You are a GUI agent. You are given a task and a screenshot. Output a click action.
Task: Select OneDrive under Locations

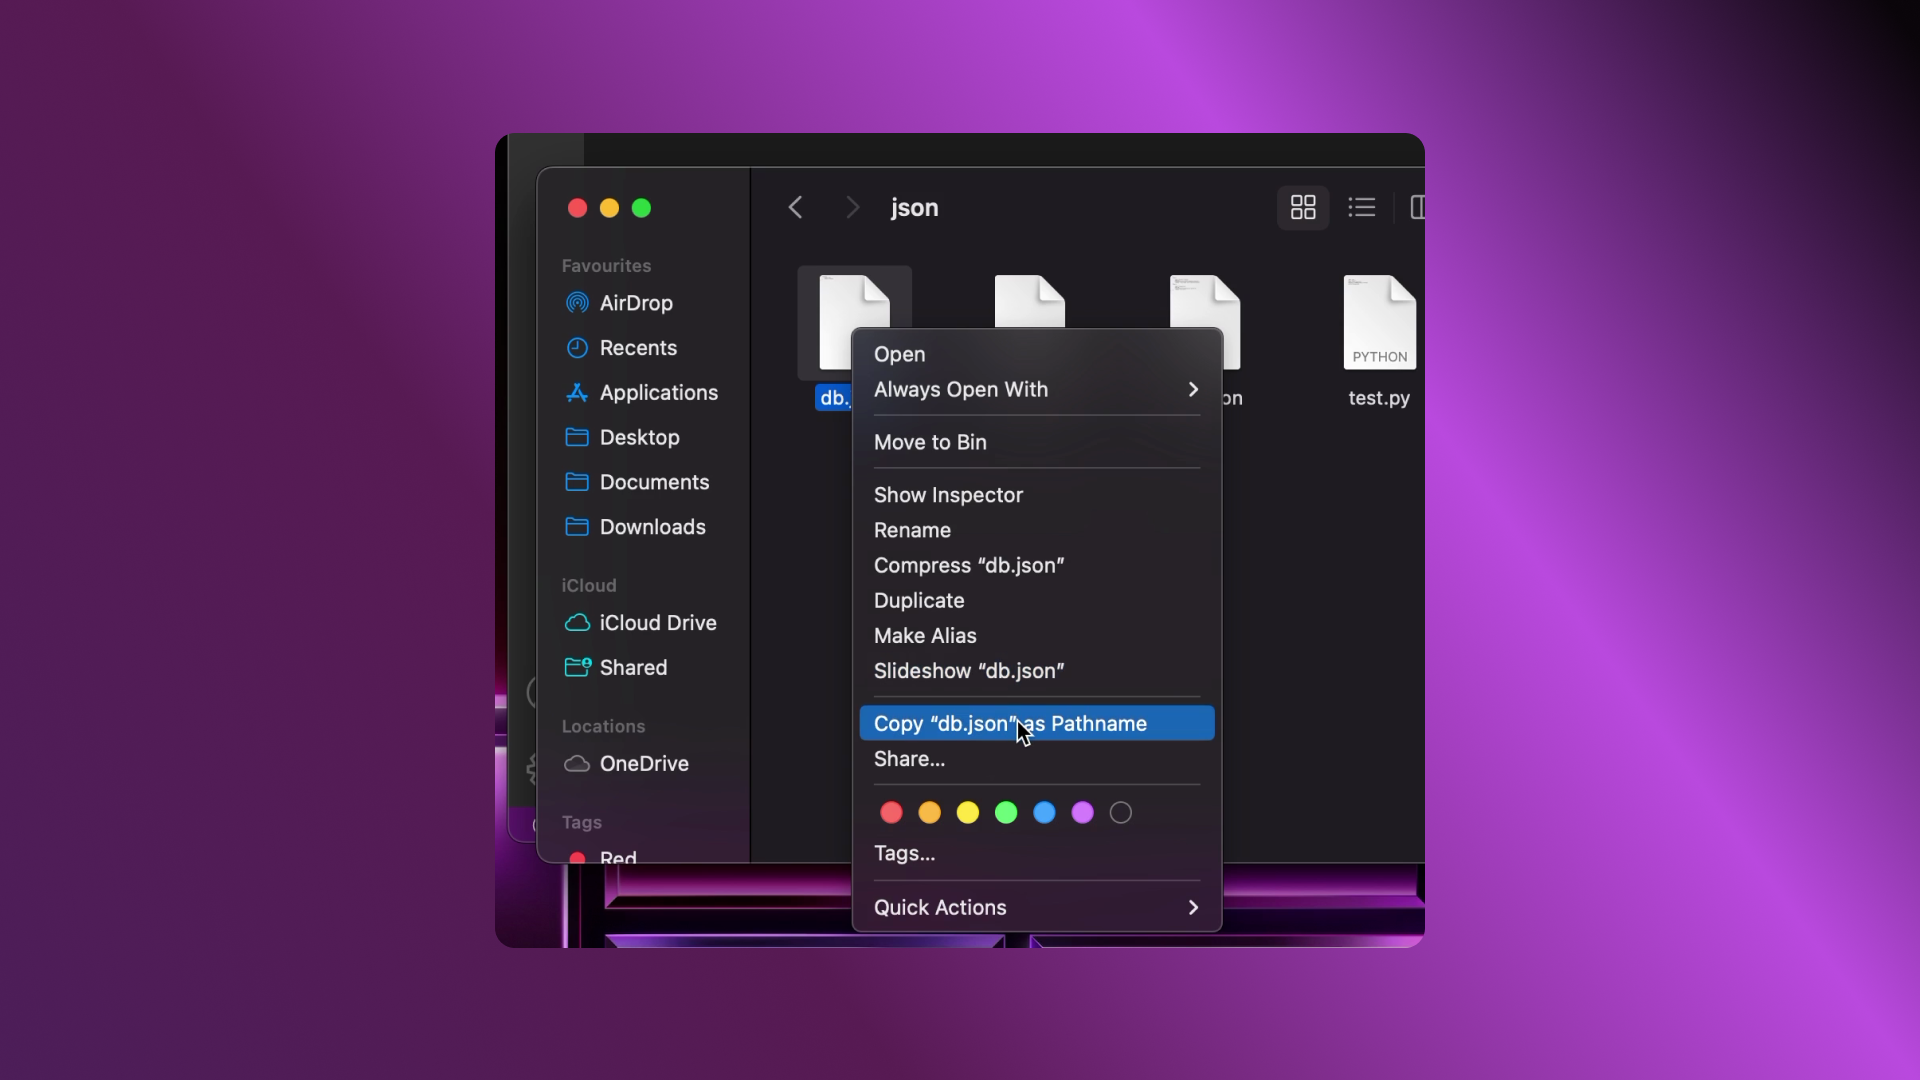pos(645,764)
